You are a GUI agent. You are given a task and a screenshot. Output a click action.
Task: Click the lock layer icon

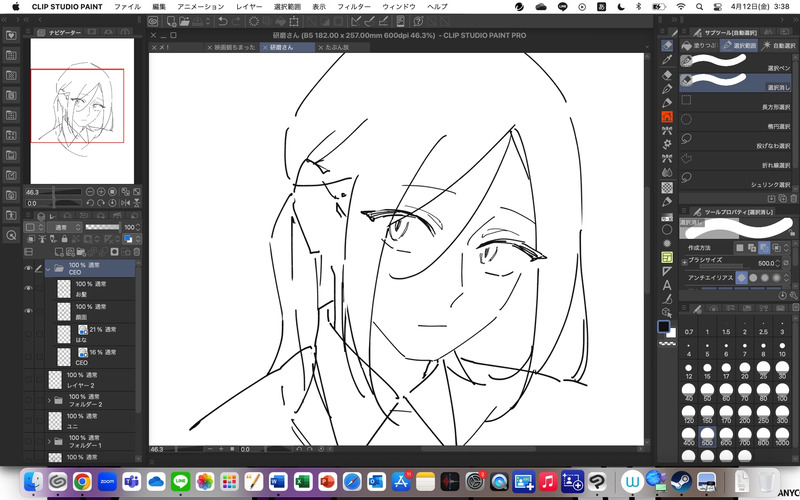click(64, 239)
